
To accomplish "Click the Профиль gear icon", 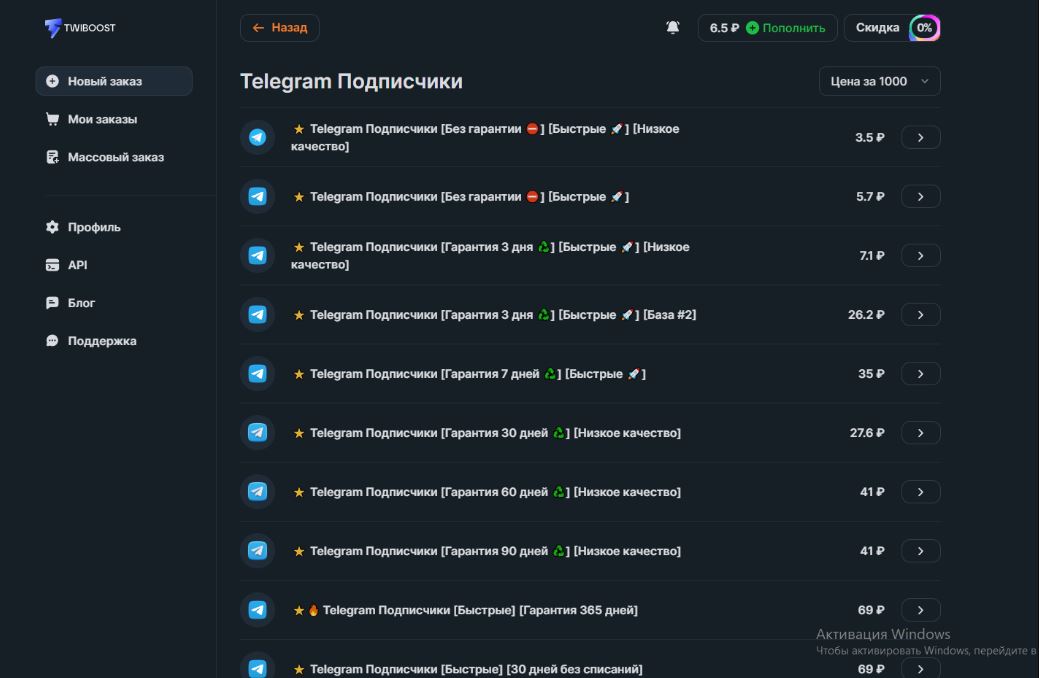I will point(52,227).
